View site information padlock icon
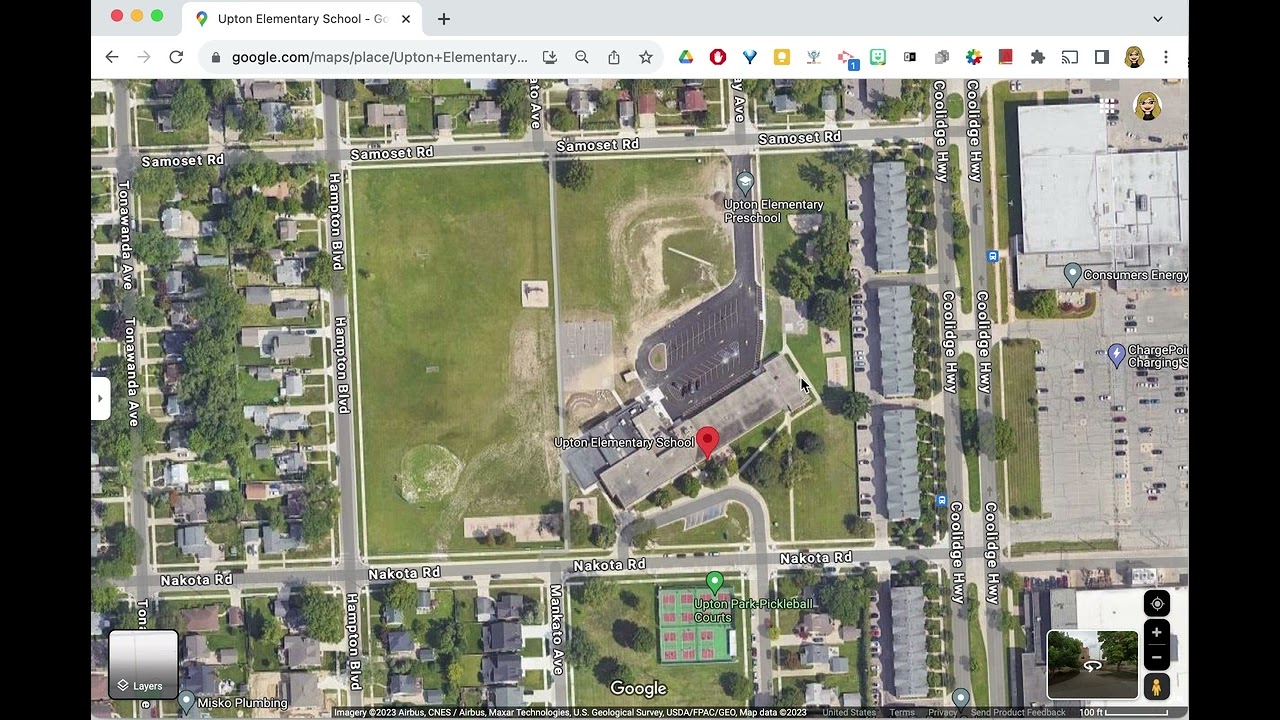Image resolution: width=1280 pixels, height=720 pixels. (x=215, y=58)
